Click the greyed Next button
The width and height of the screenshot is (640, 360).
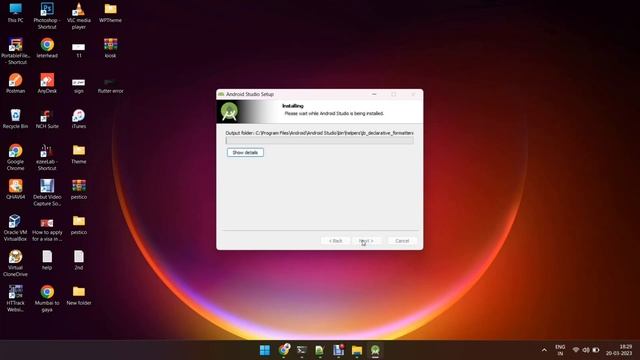366,241
